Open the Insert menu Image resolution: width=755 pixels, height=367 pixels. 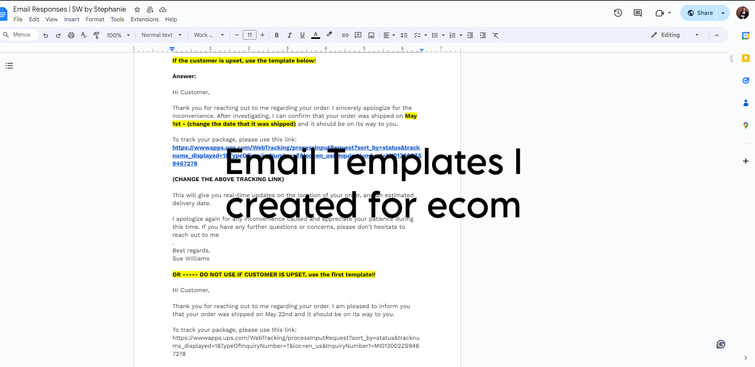(71, 20)
